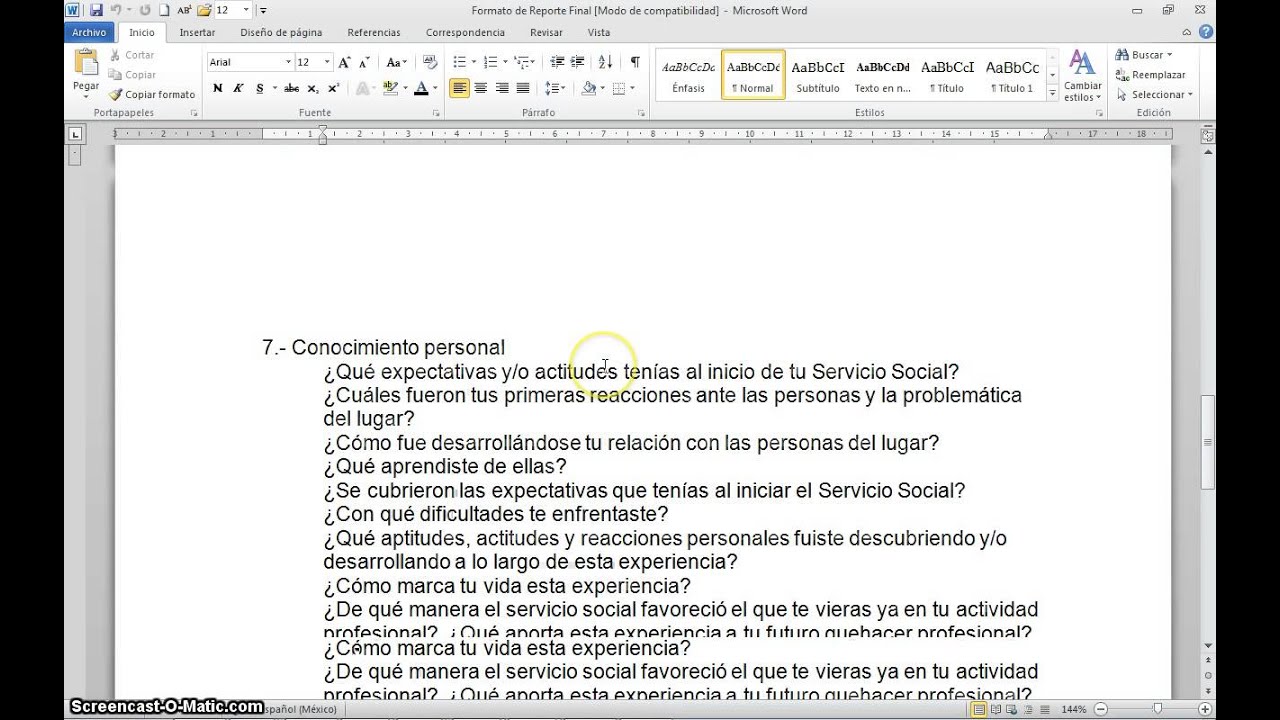1280x720 pixels.
Task: Select the Lectura de pantalla completa view icon
Action: pyautogui.click(x=994, y=709)
